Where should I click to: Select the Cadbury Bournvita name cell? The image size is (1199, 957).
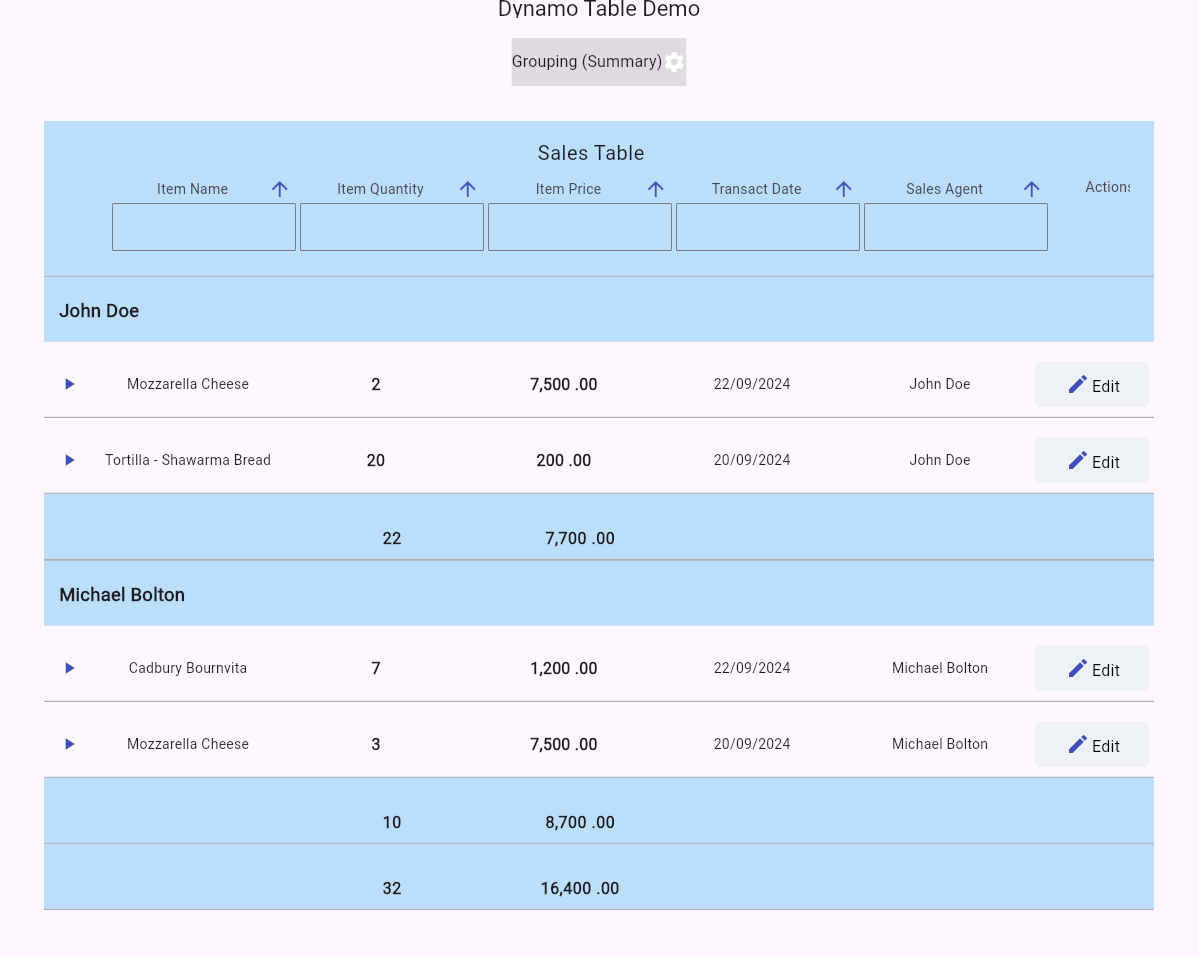pos(188,668)
